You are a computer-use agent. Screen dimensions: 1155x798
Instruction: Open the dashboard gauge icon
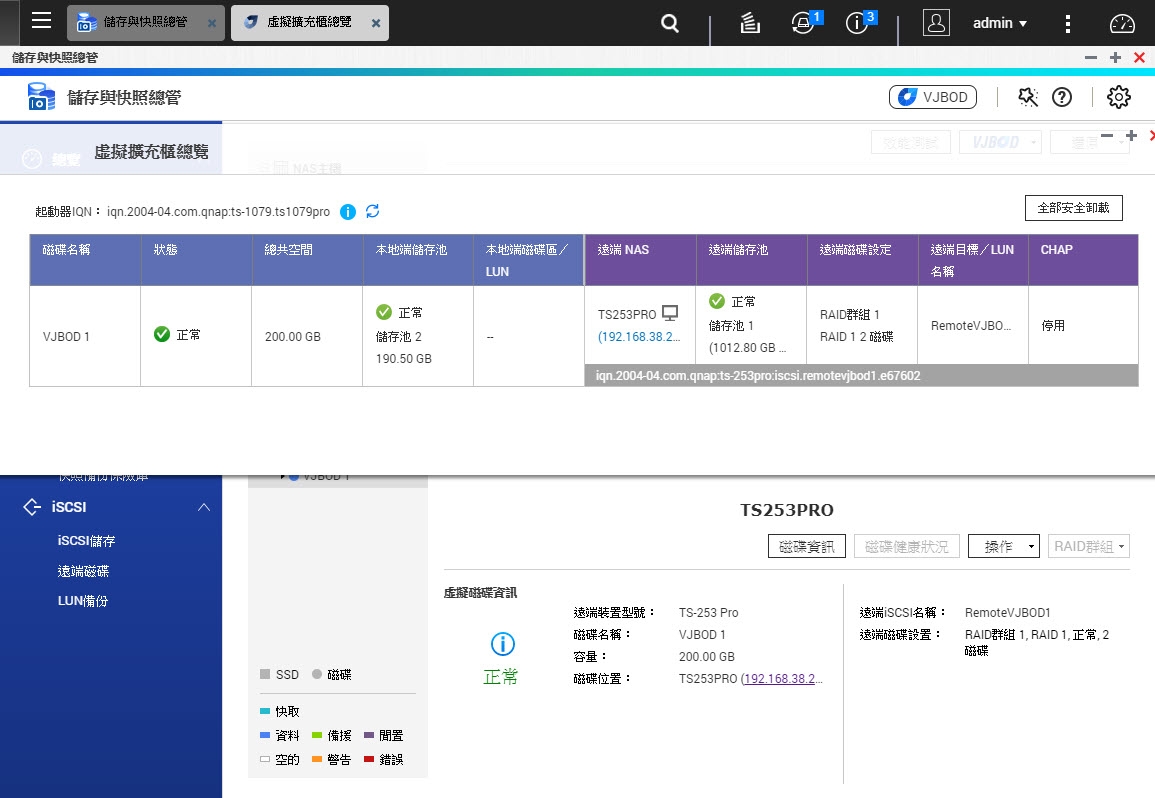point(1122,24)
